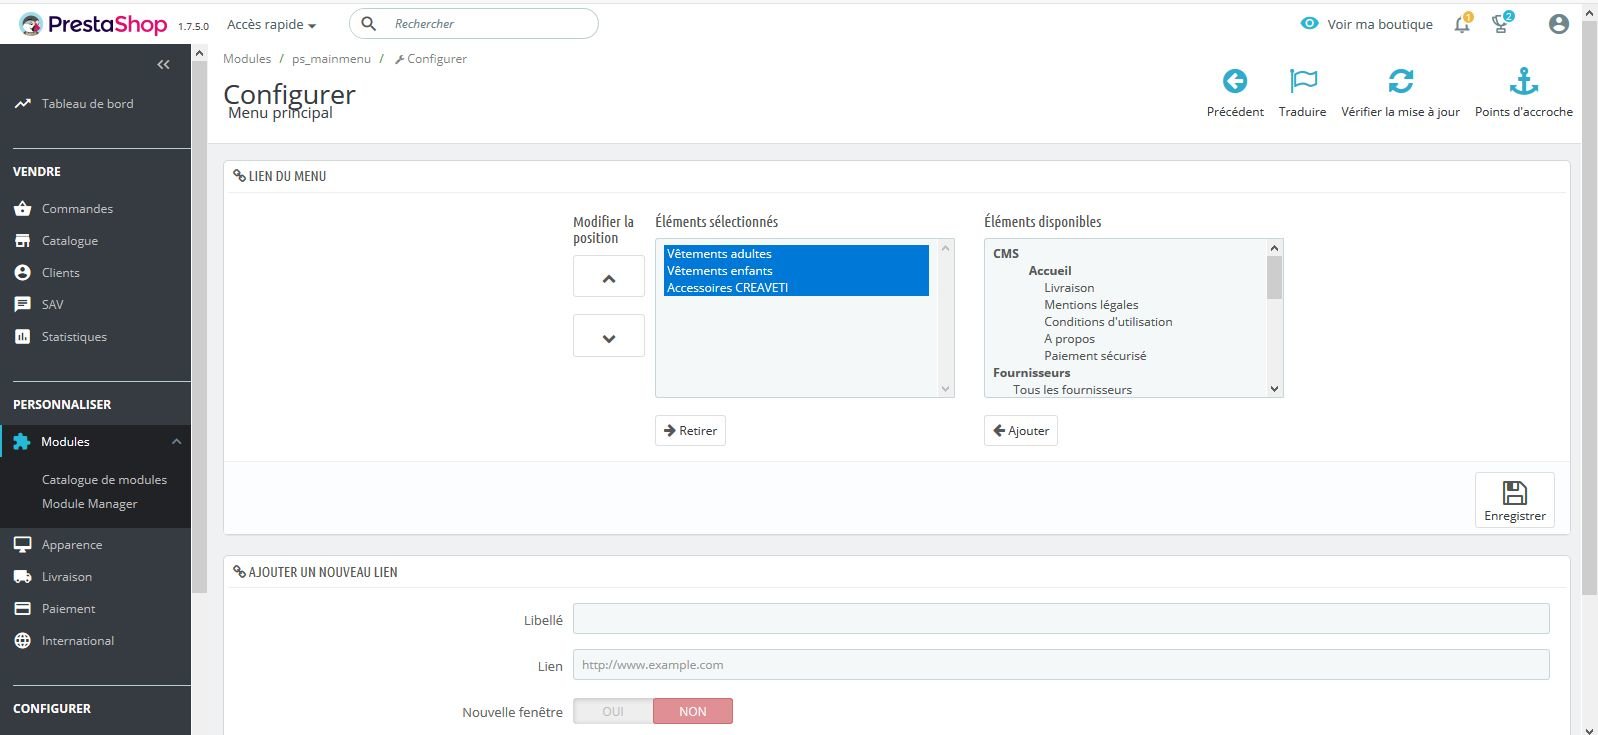Set Nouvelle fenêtre toggle to OUI
1598x735 pixels.
613,711
